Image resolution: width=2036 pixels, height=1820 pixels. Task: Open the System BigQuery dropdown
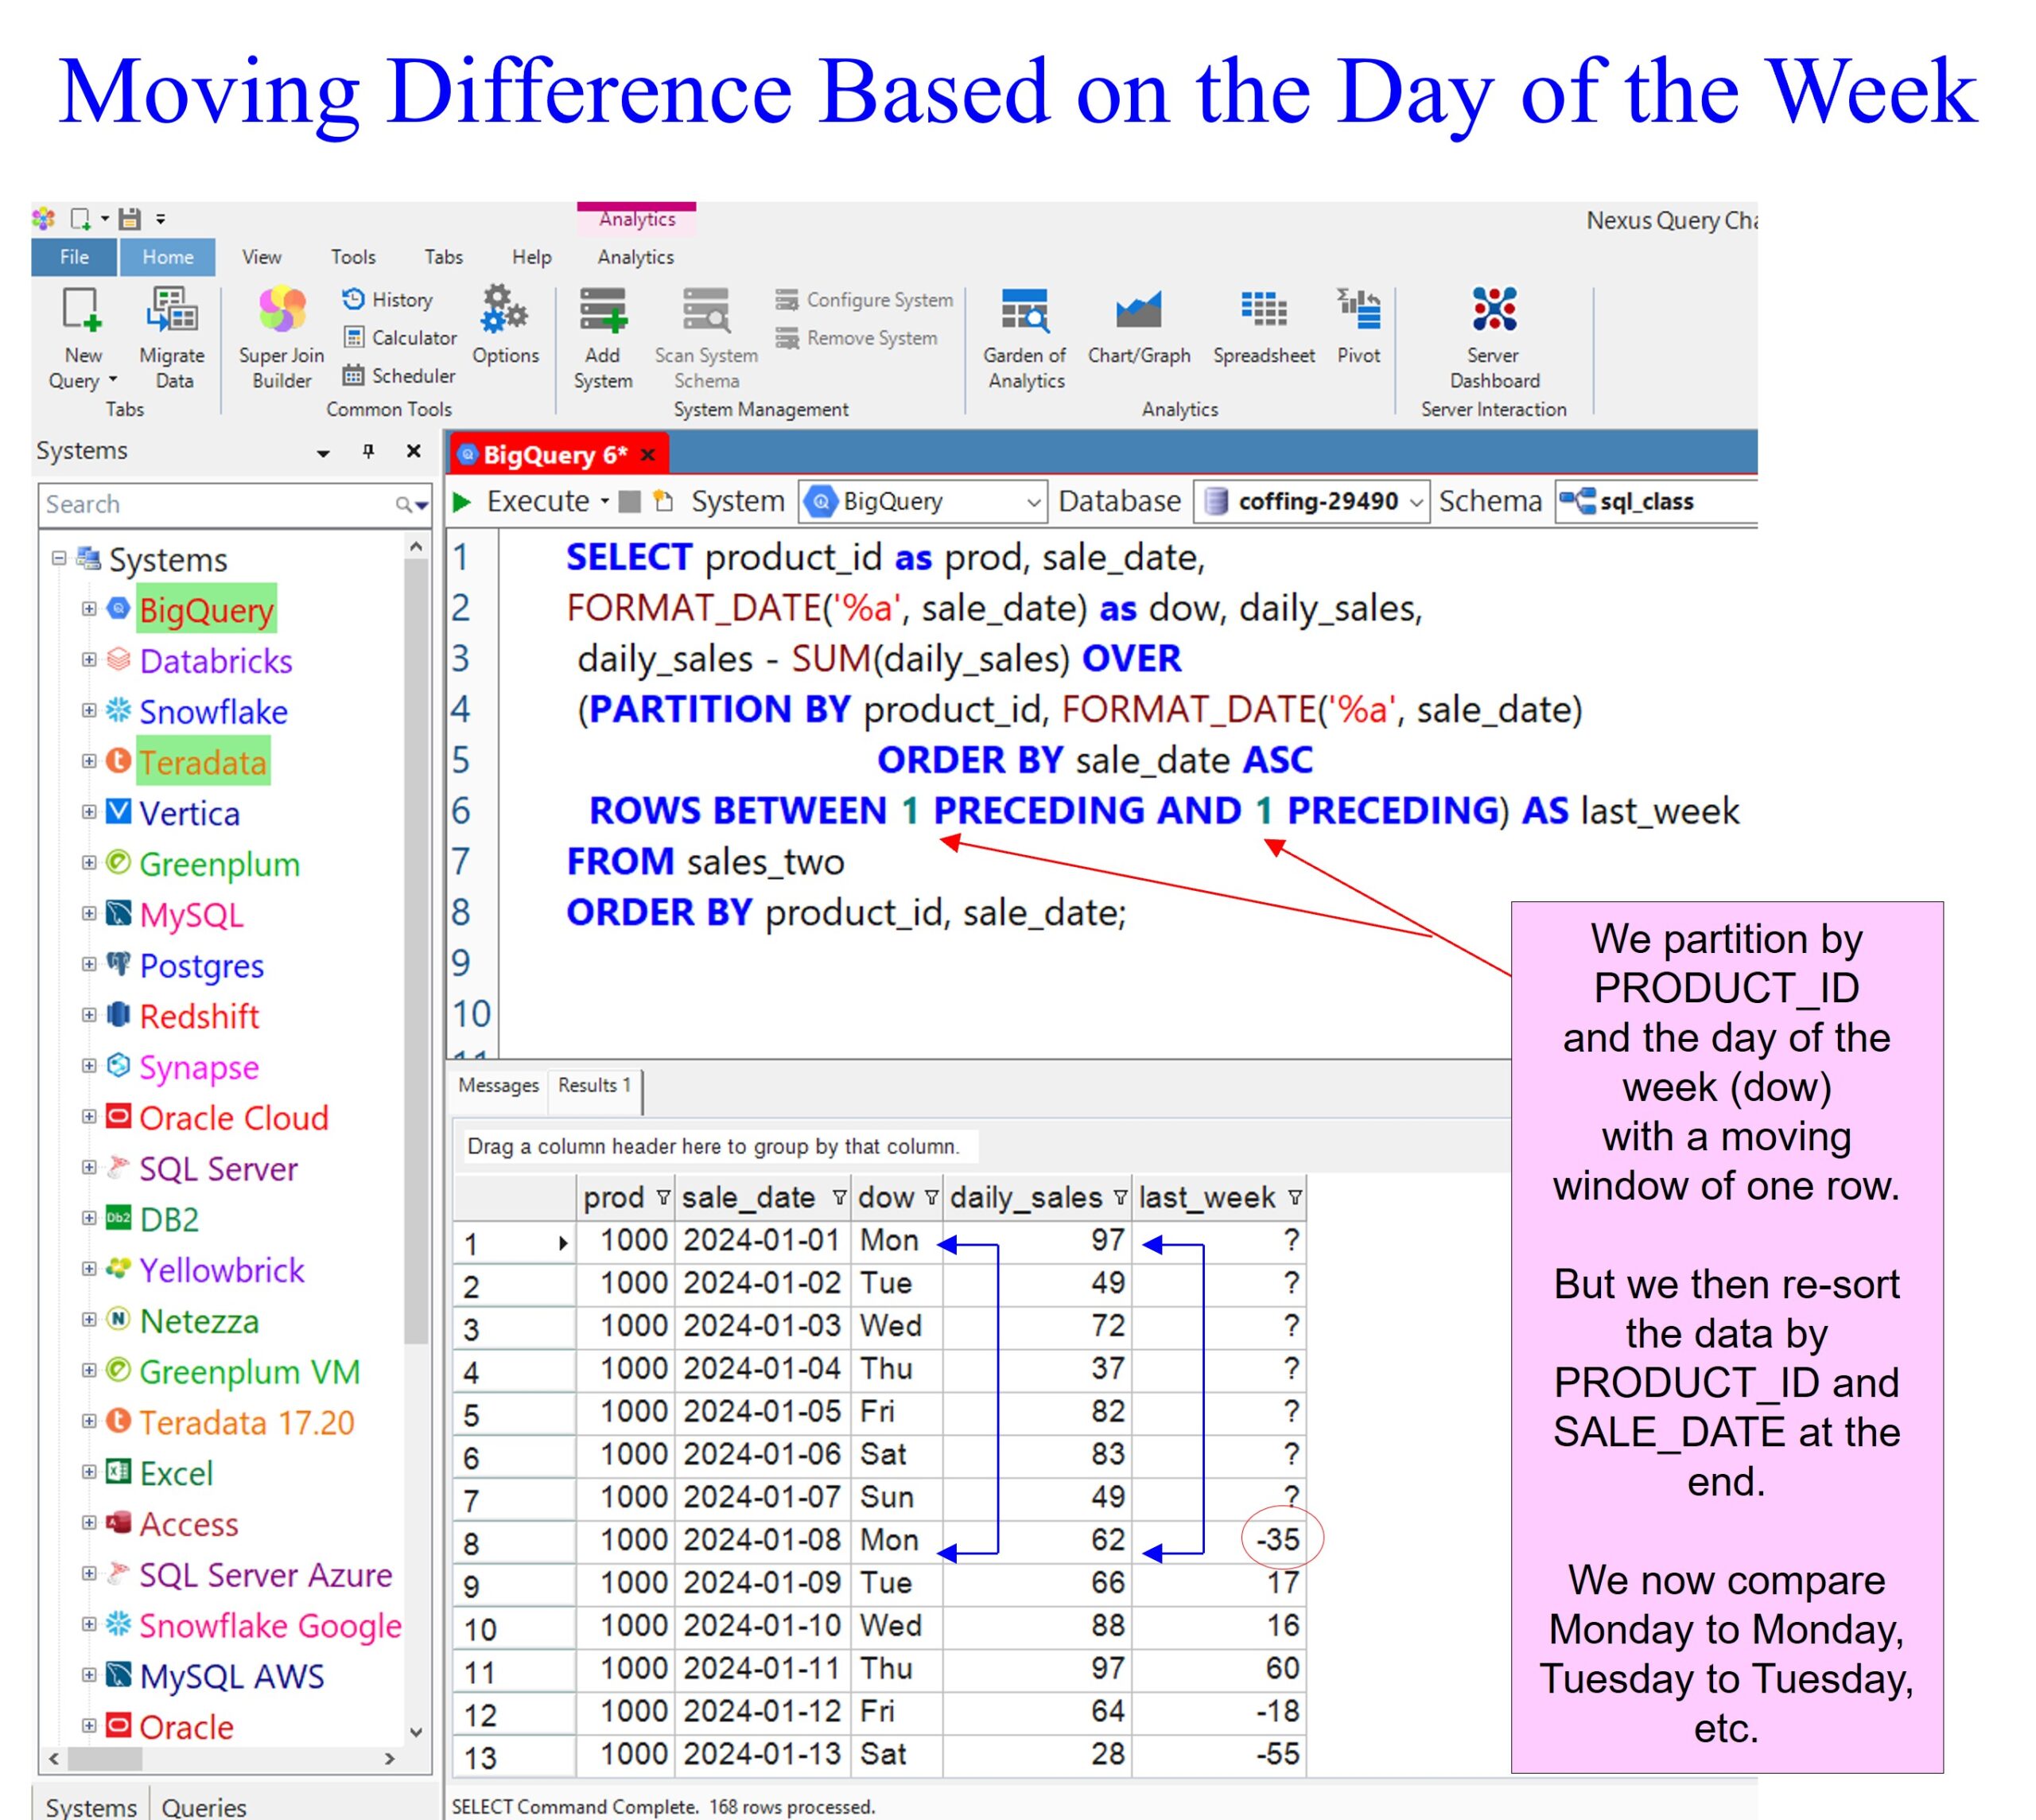click(x=1033, y=502)
